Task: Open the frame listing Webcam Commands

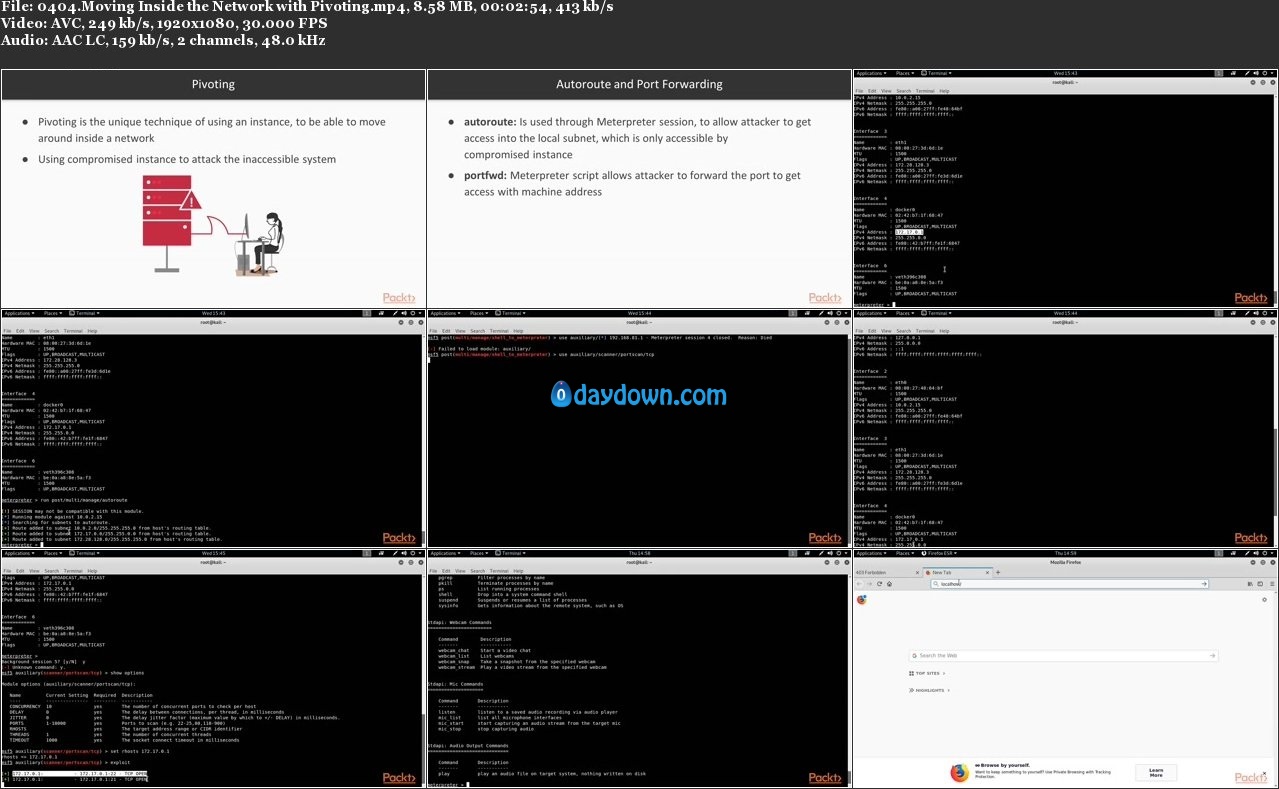Action: [x=639, y=668]
